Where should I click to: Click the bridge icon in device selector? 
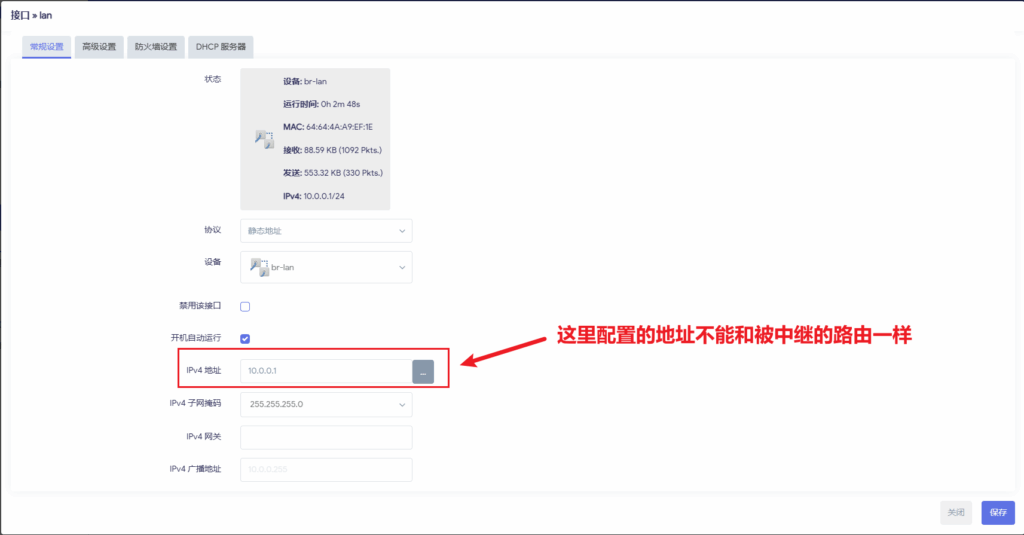point(259,267)
